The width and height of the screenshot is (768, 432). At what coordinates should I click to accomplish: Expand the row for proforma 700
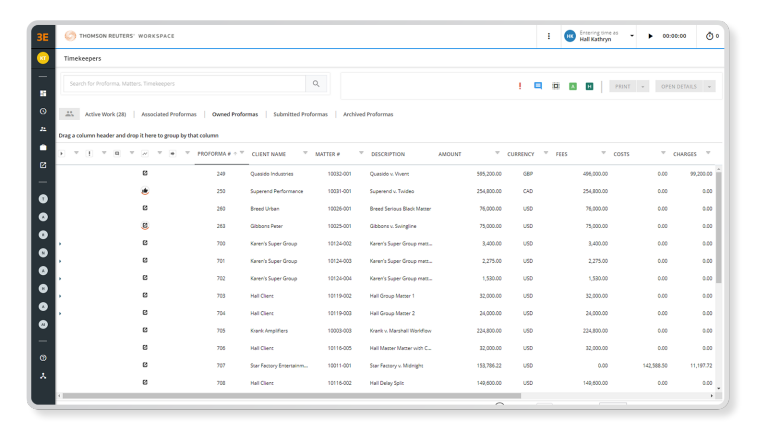pyautogui.click(x=60, y=243)
